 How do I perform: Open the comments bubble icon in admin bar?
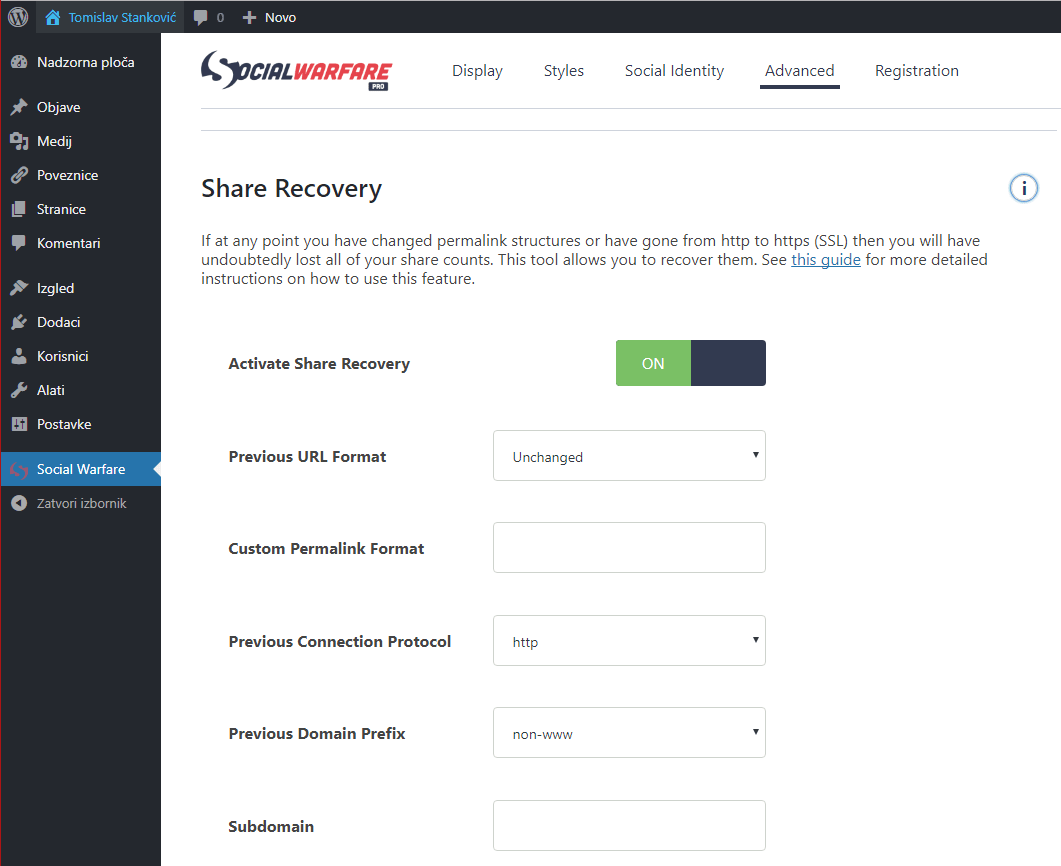[x=201, y=17]
